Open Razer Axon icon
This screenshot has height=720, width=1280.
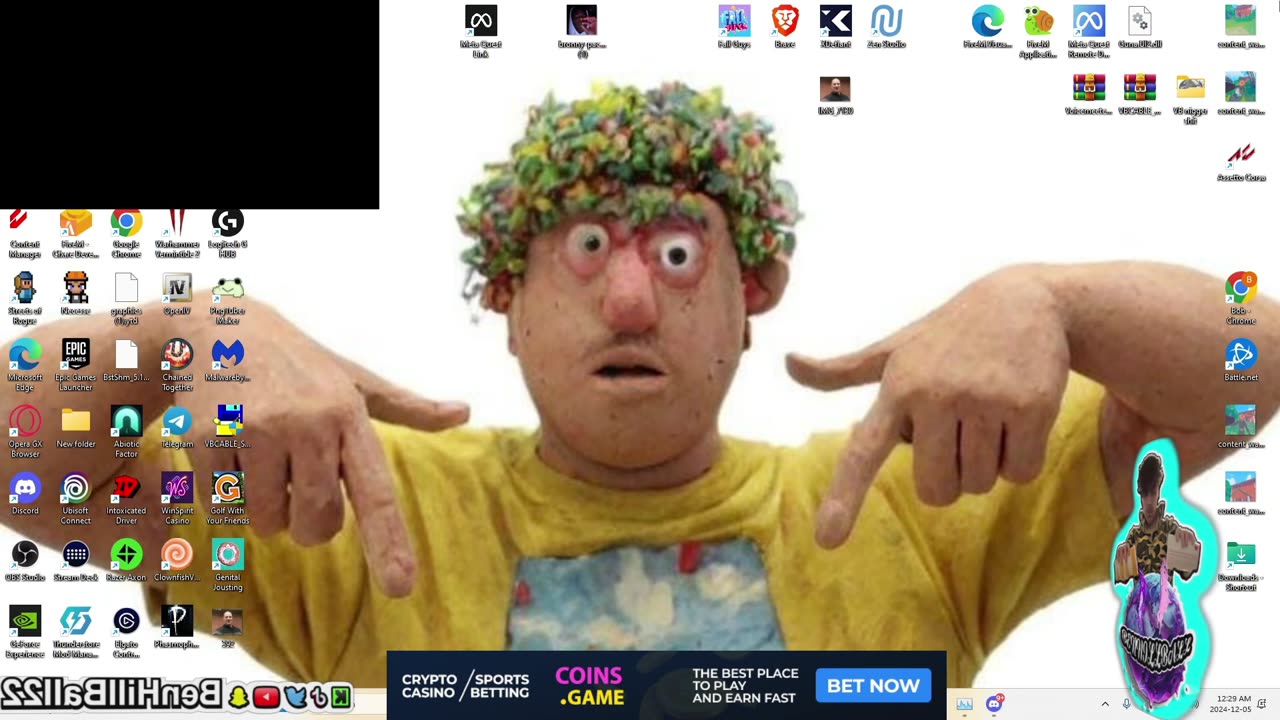pos(126,561)
